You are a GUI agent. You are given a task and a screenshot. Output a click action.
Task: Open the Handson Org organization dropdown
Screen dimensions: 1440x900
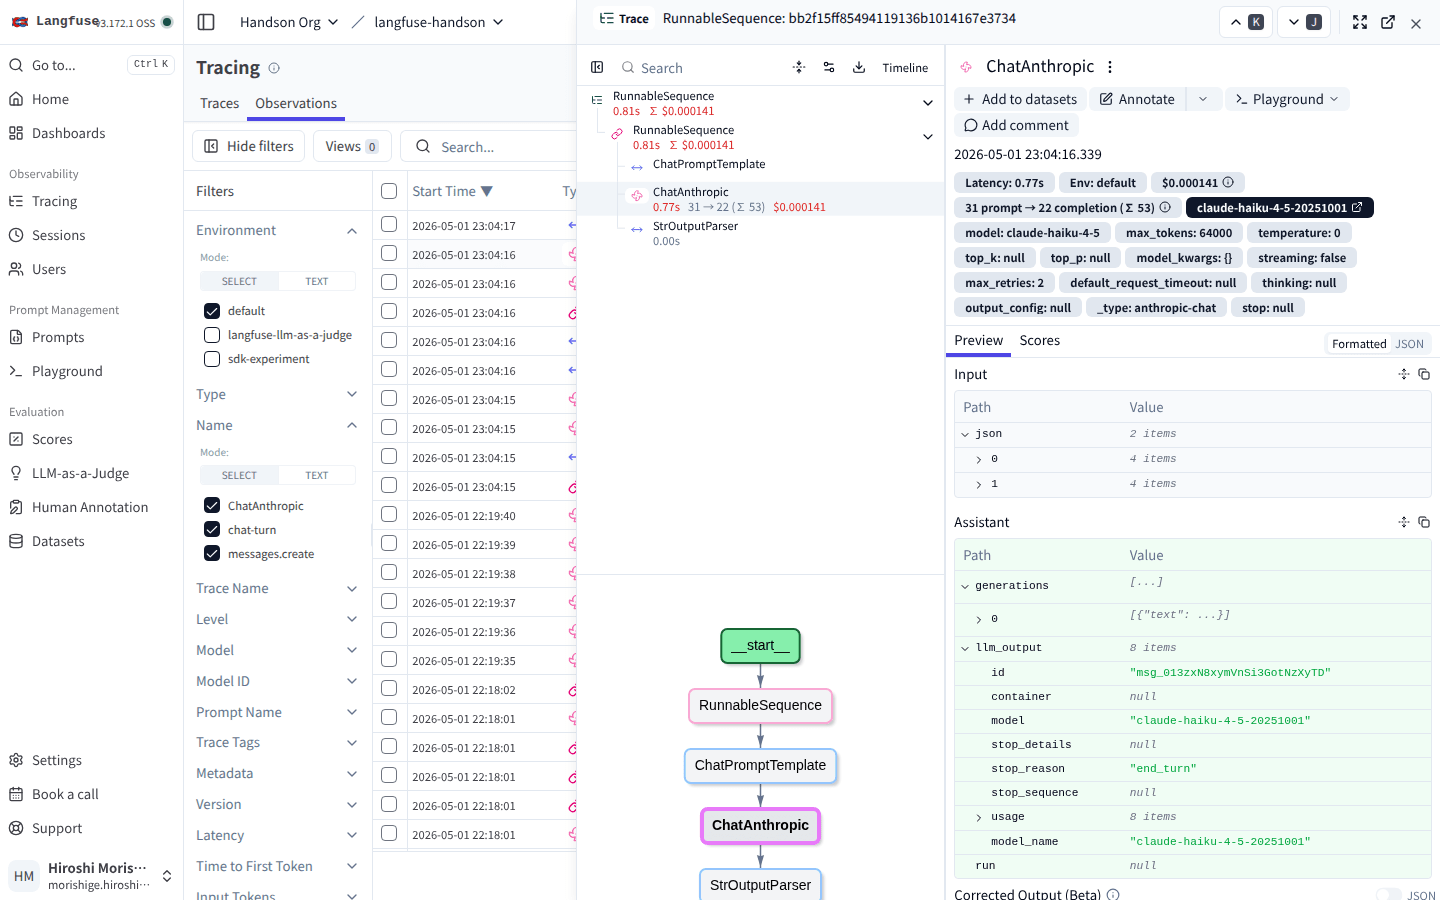tap(289, 22)
